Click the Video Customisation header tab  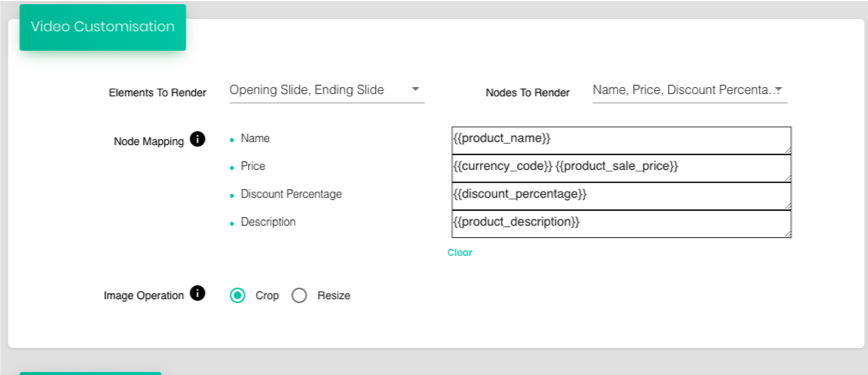click(x=102, y=27)
